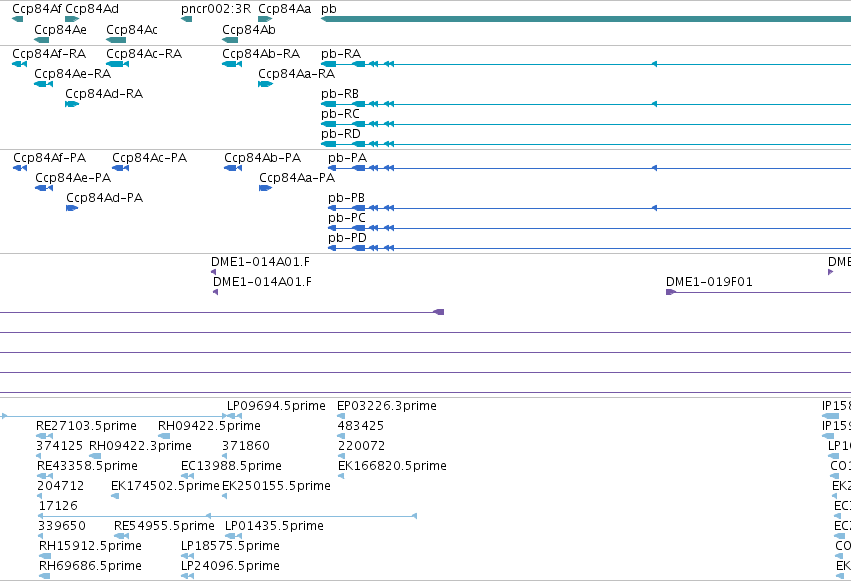This screenshot has width=851, height=581.
Task: Select the RE27103.5prime EST label
Action: (86, 426)
